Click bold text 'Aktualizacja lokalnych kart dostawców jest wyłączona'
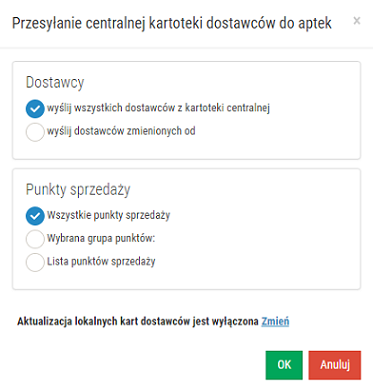The image size is (373, 391). pos(138,321)
